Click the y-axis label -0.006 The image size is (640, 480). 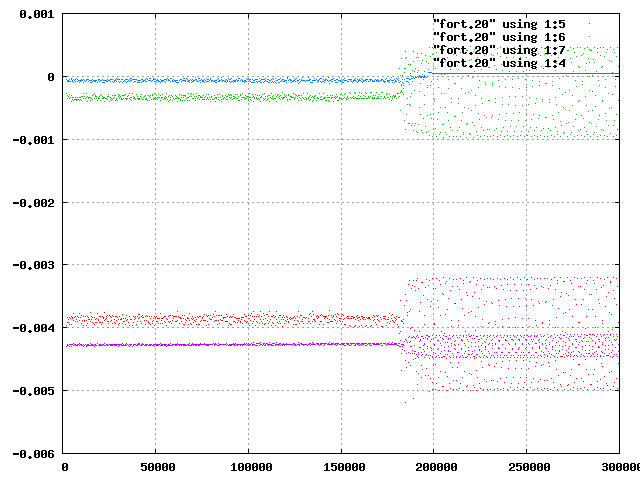pyautogui.click(x=33, y=454)
